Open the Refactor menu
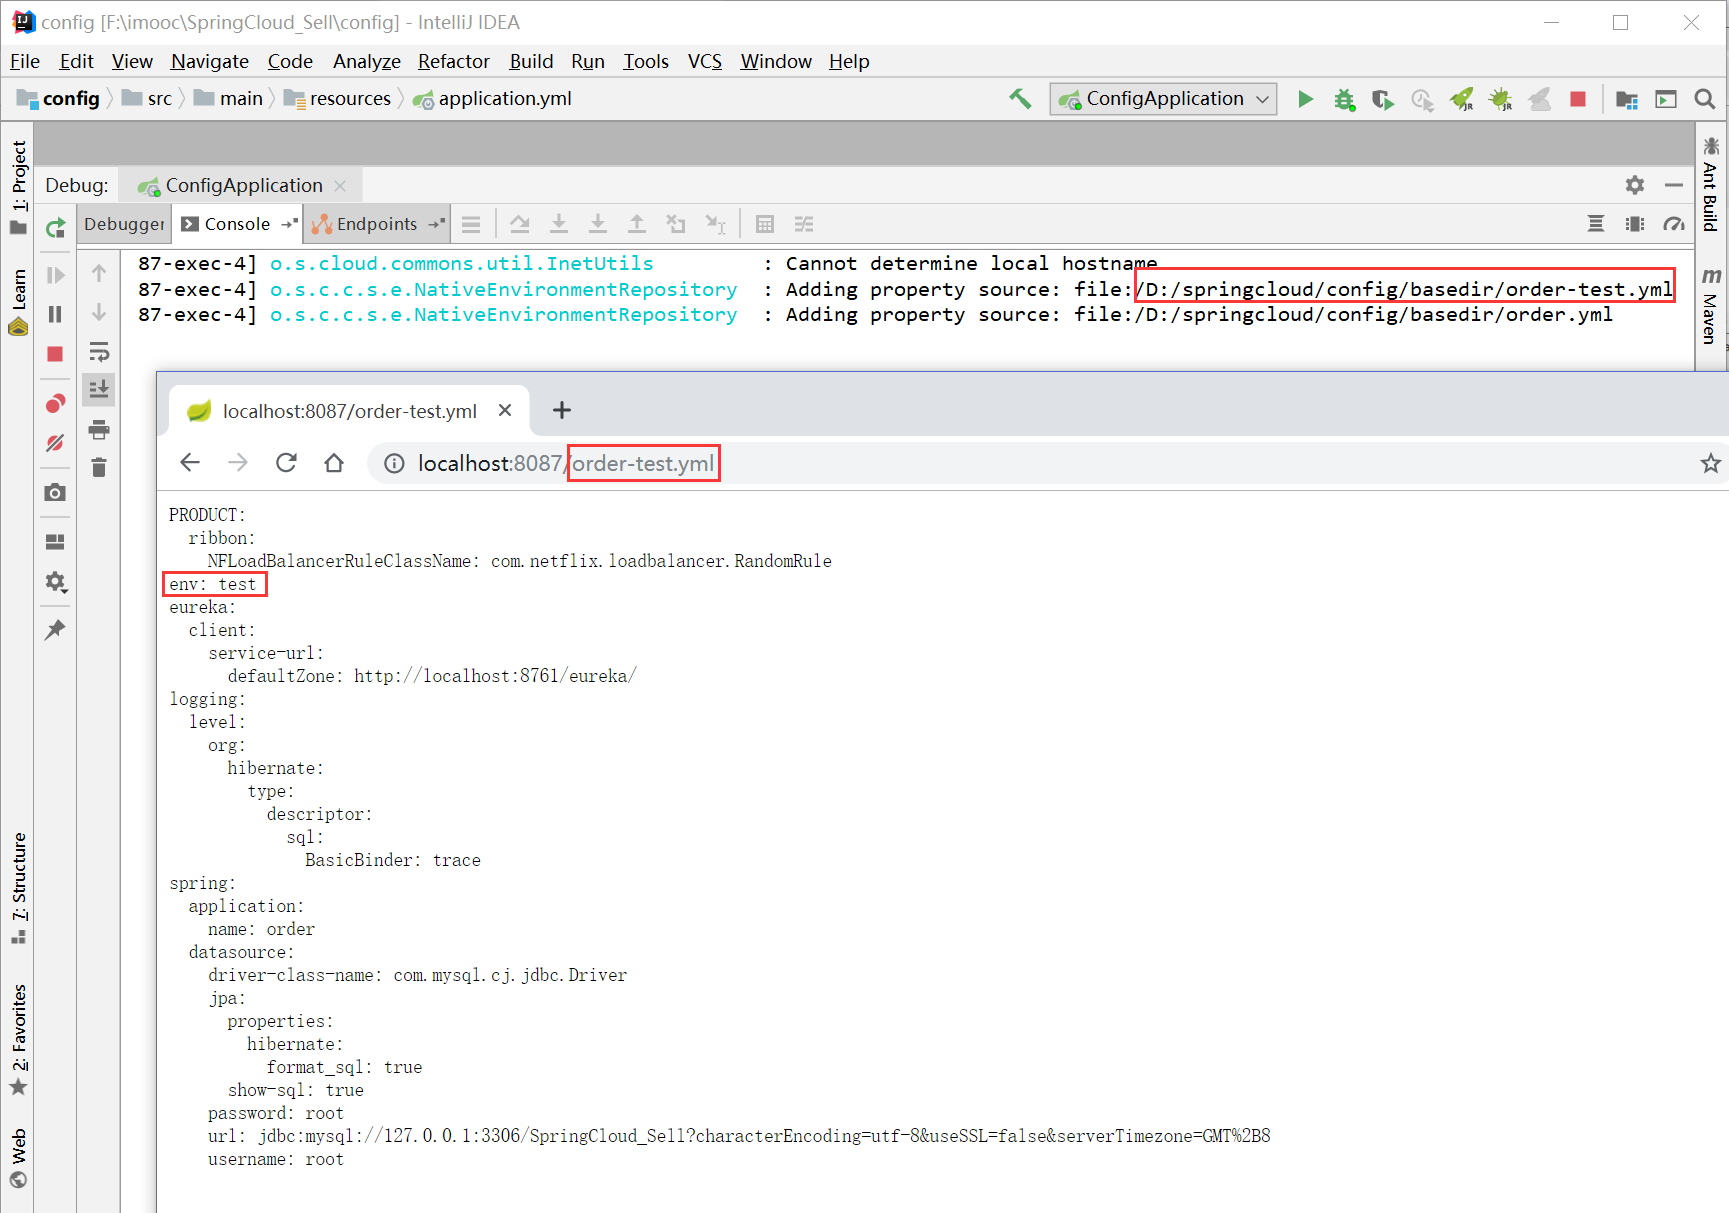This screenshot has height=1213, width=1729. pos(454,61)
